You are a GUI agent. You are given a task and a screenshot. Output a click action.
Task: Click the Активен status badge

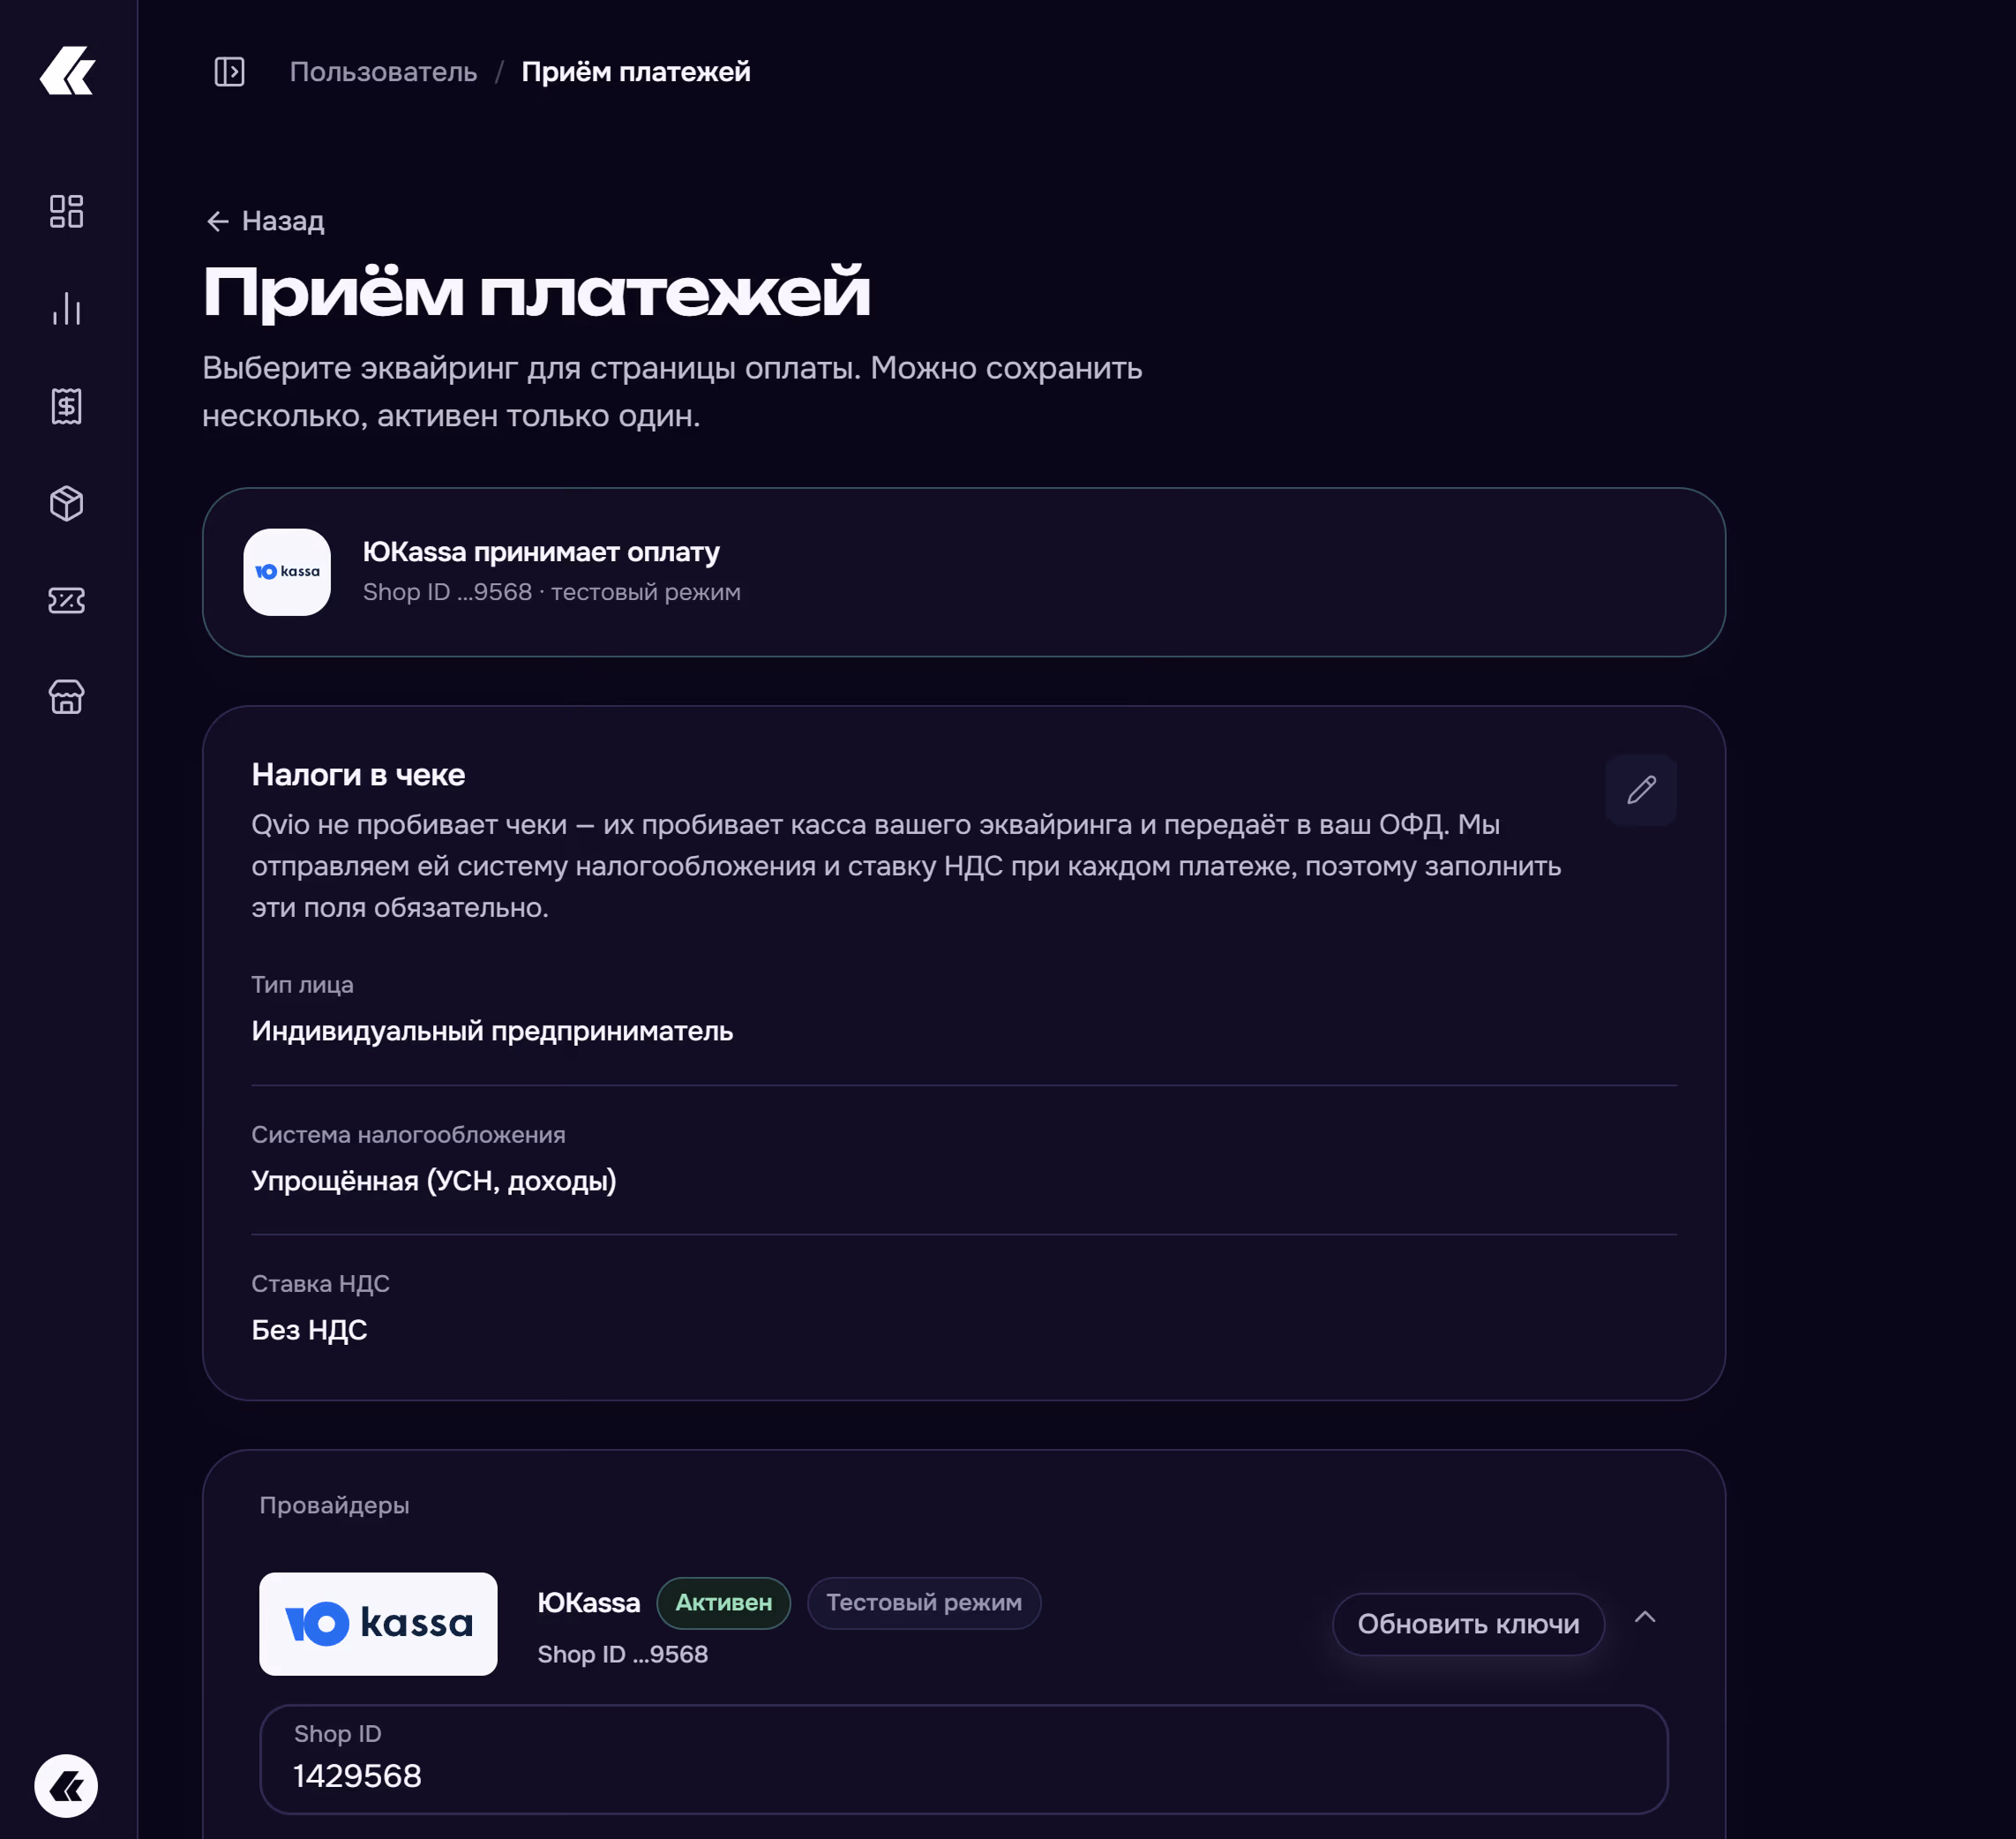724,1603
